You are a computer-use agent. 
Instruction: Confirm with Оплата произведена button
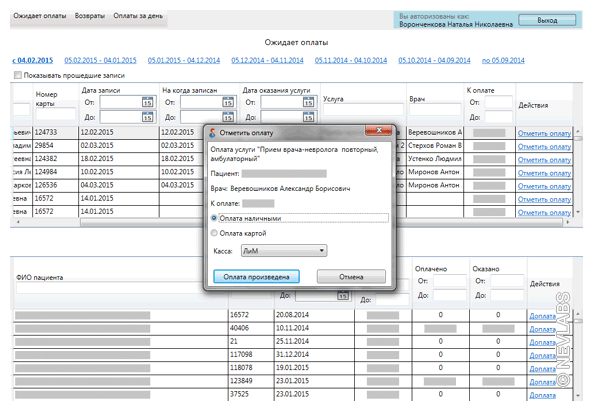(x=256, y=277)
